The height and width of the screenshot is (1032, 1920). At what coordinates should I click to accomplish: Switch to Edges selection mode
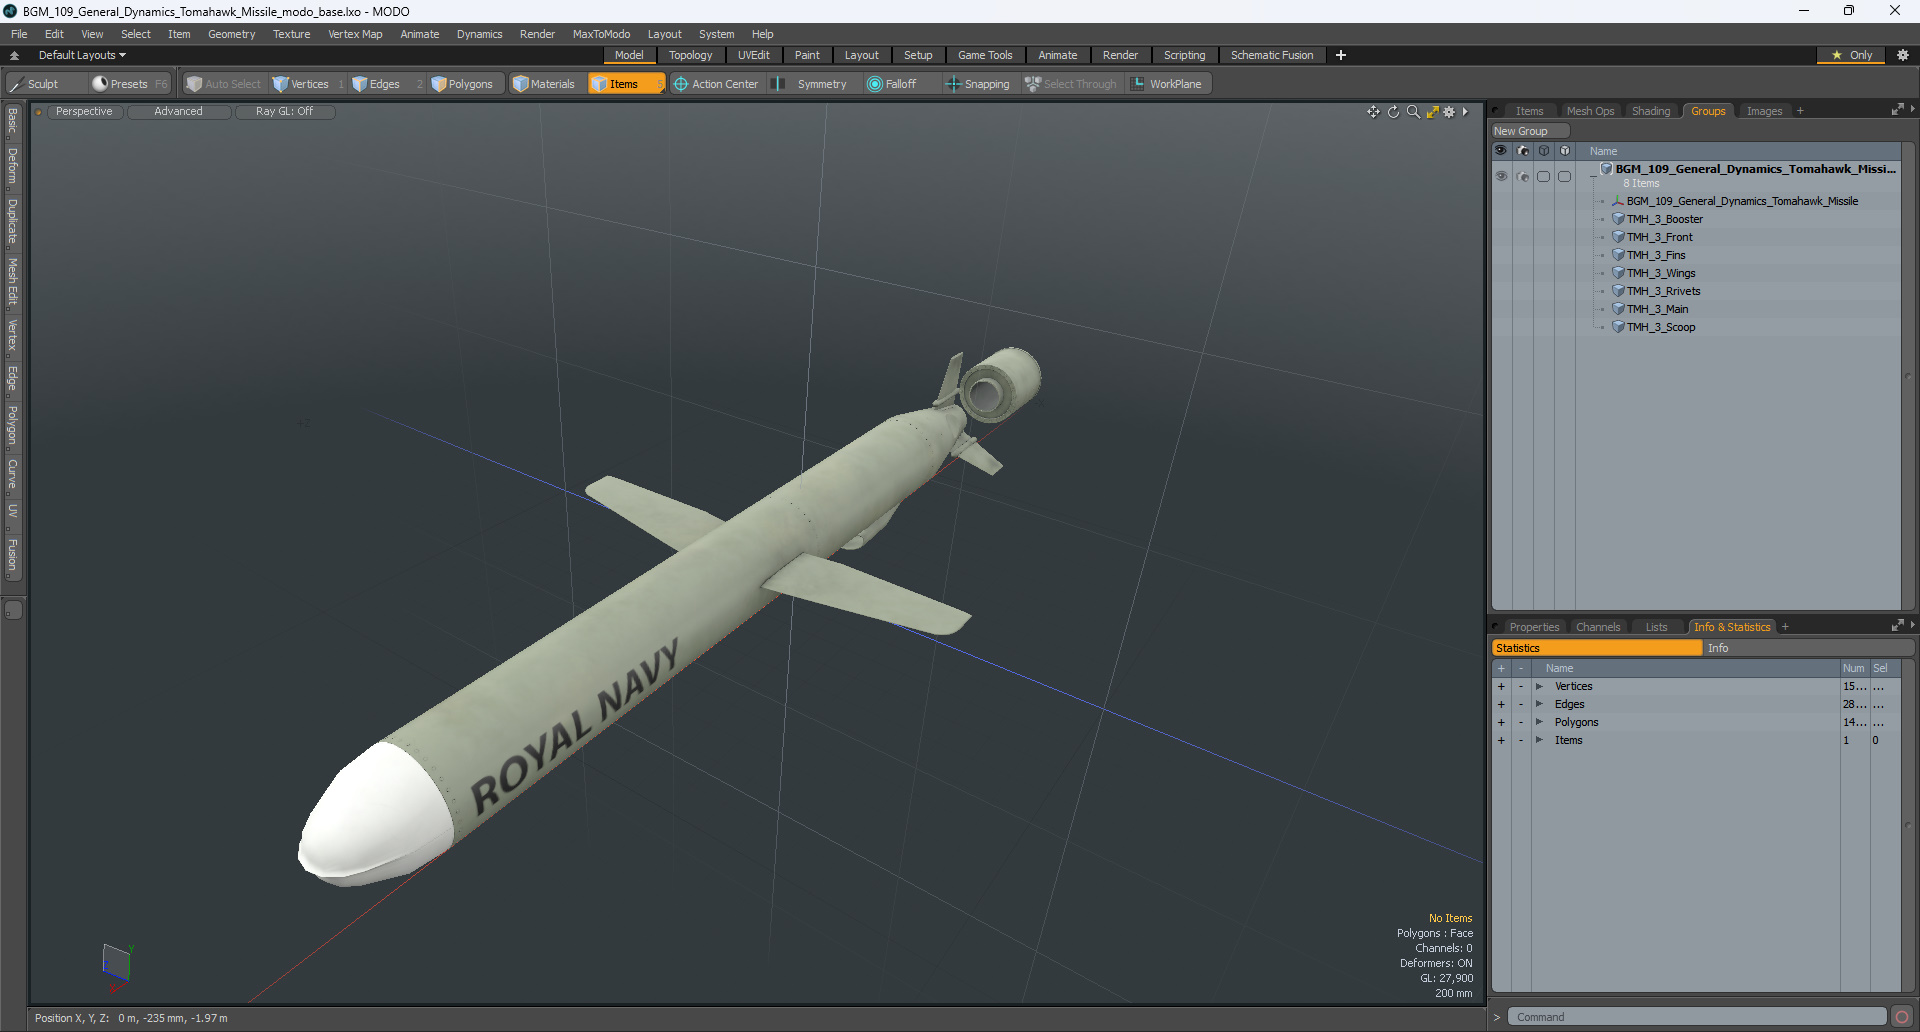point(384,84)
